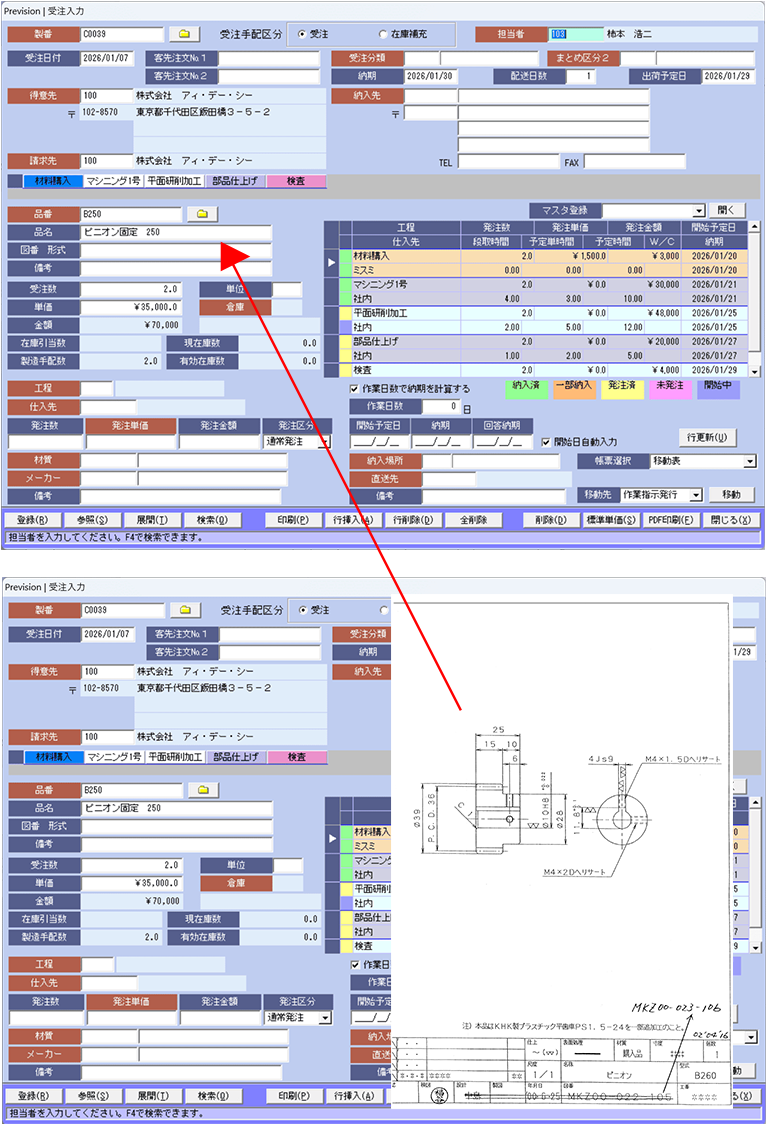Open the 帳票選択 dropdown showing 移動表
The image size is (766, 1124).
[x=750, y=461]
